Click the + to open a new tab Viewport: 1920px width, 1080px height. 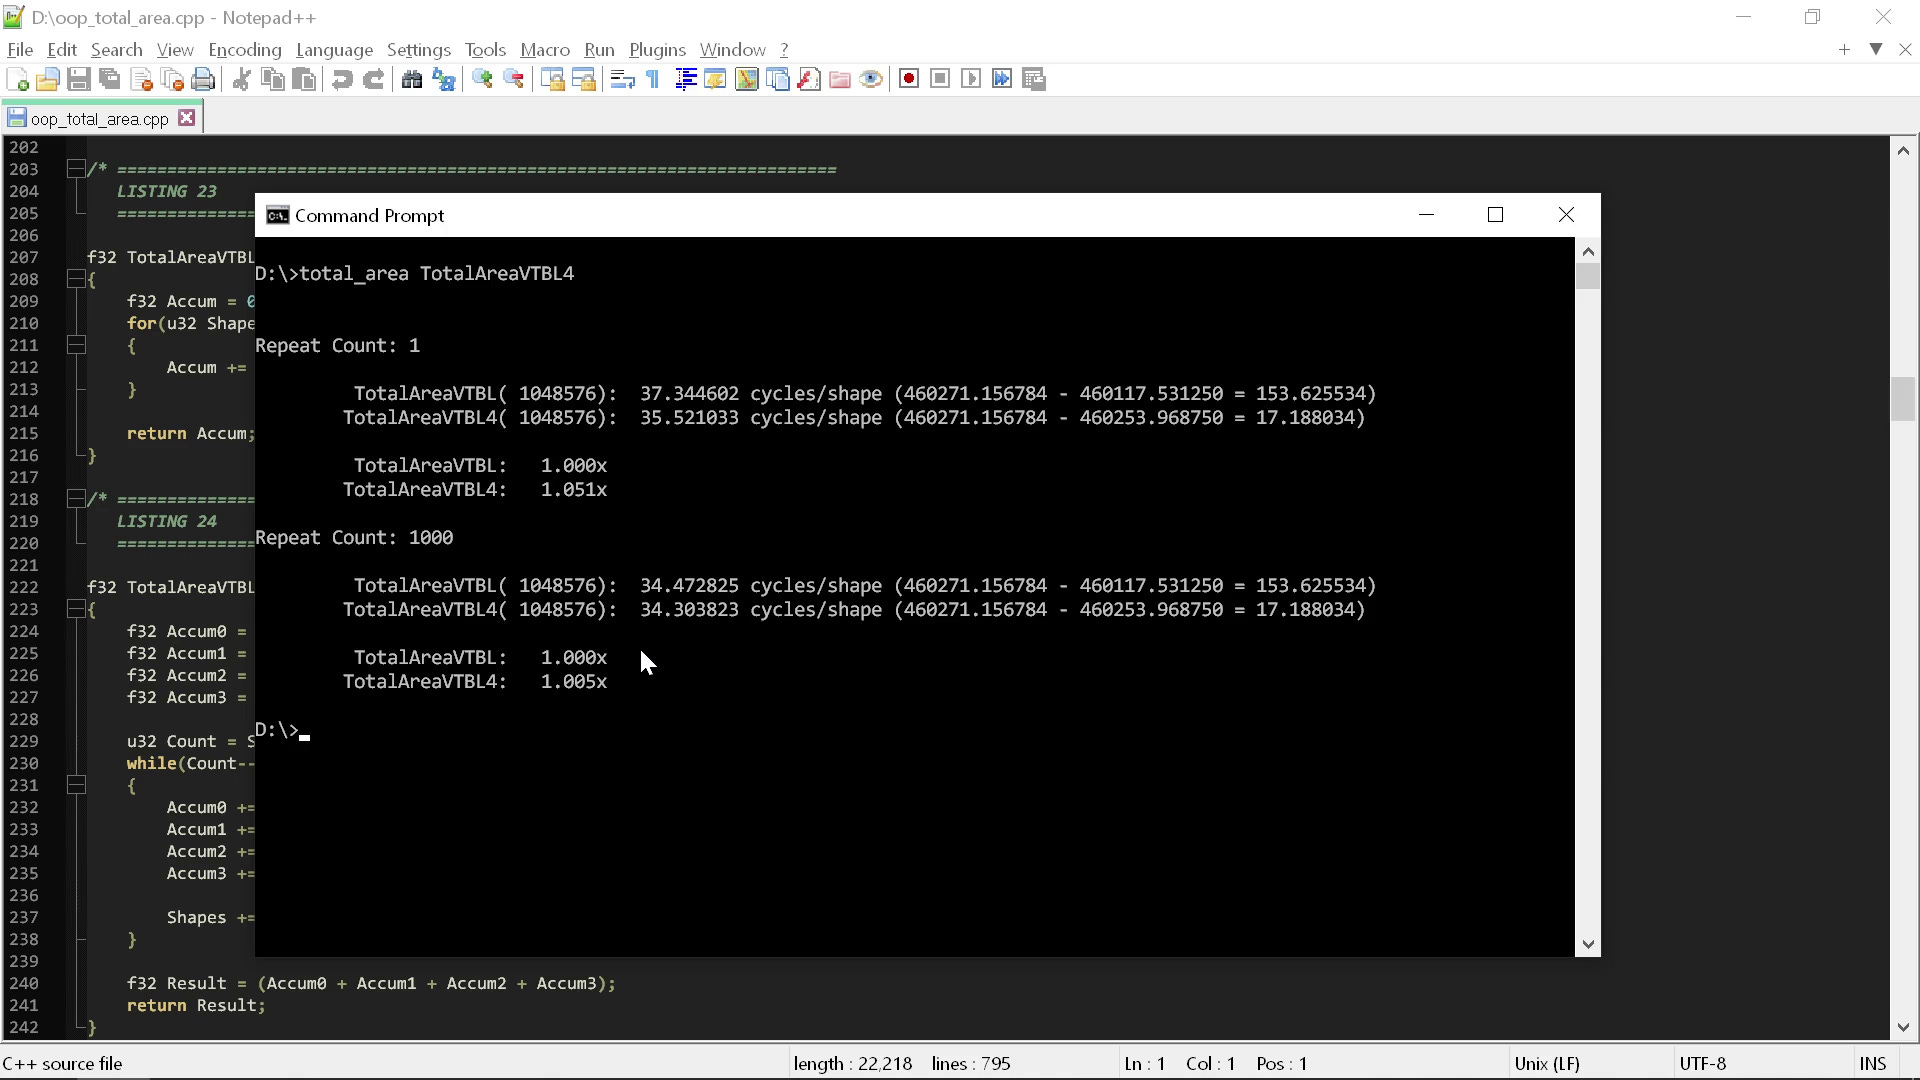click(x=1843, y=49)
